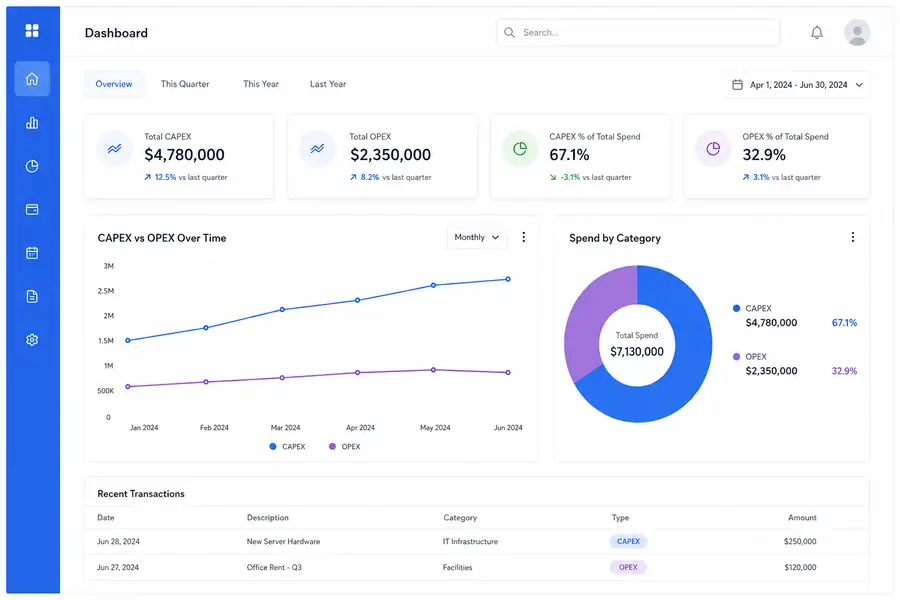Click the May 2024 OPEX data point
Viewport: 900px width, 600px height.
(433, 370)
